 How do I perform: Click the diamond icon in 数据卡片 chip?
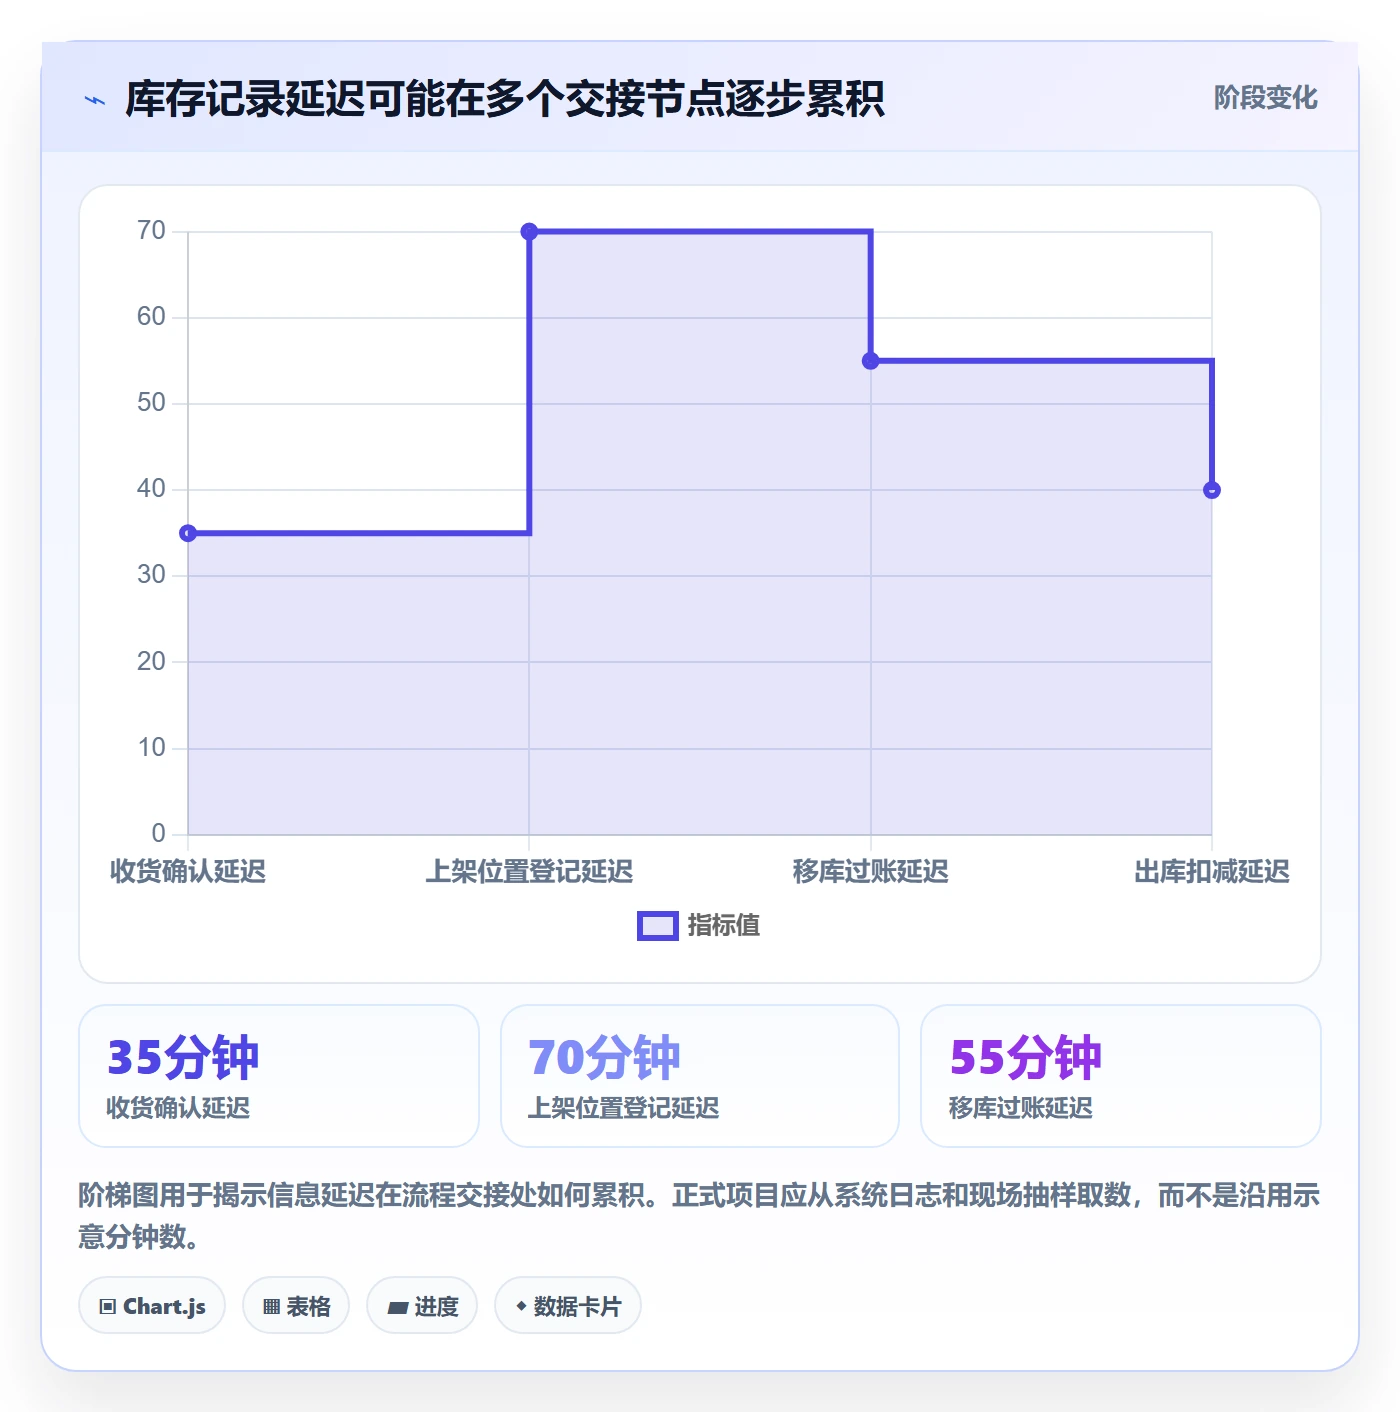(521, 1306)
